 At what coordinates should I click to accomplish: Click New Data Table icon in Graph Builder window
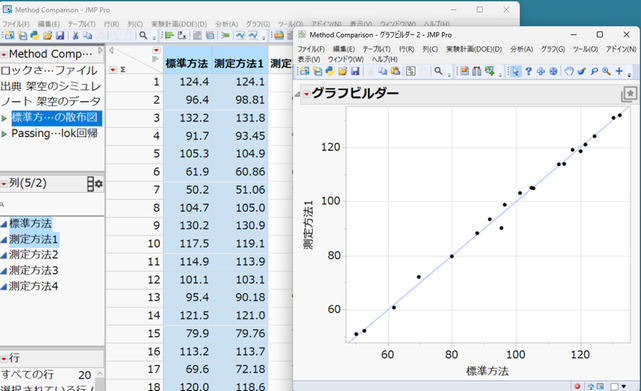point(305,71)
